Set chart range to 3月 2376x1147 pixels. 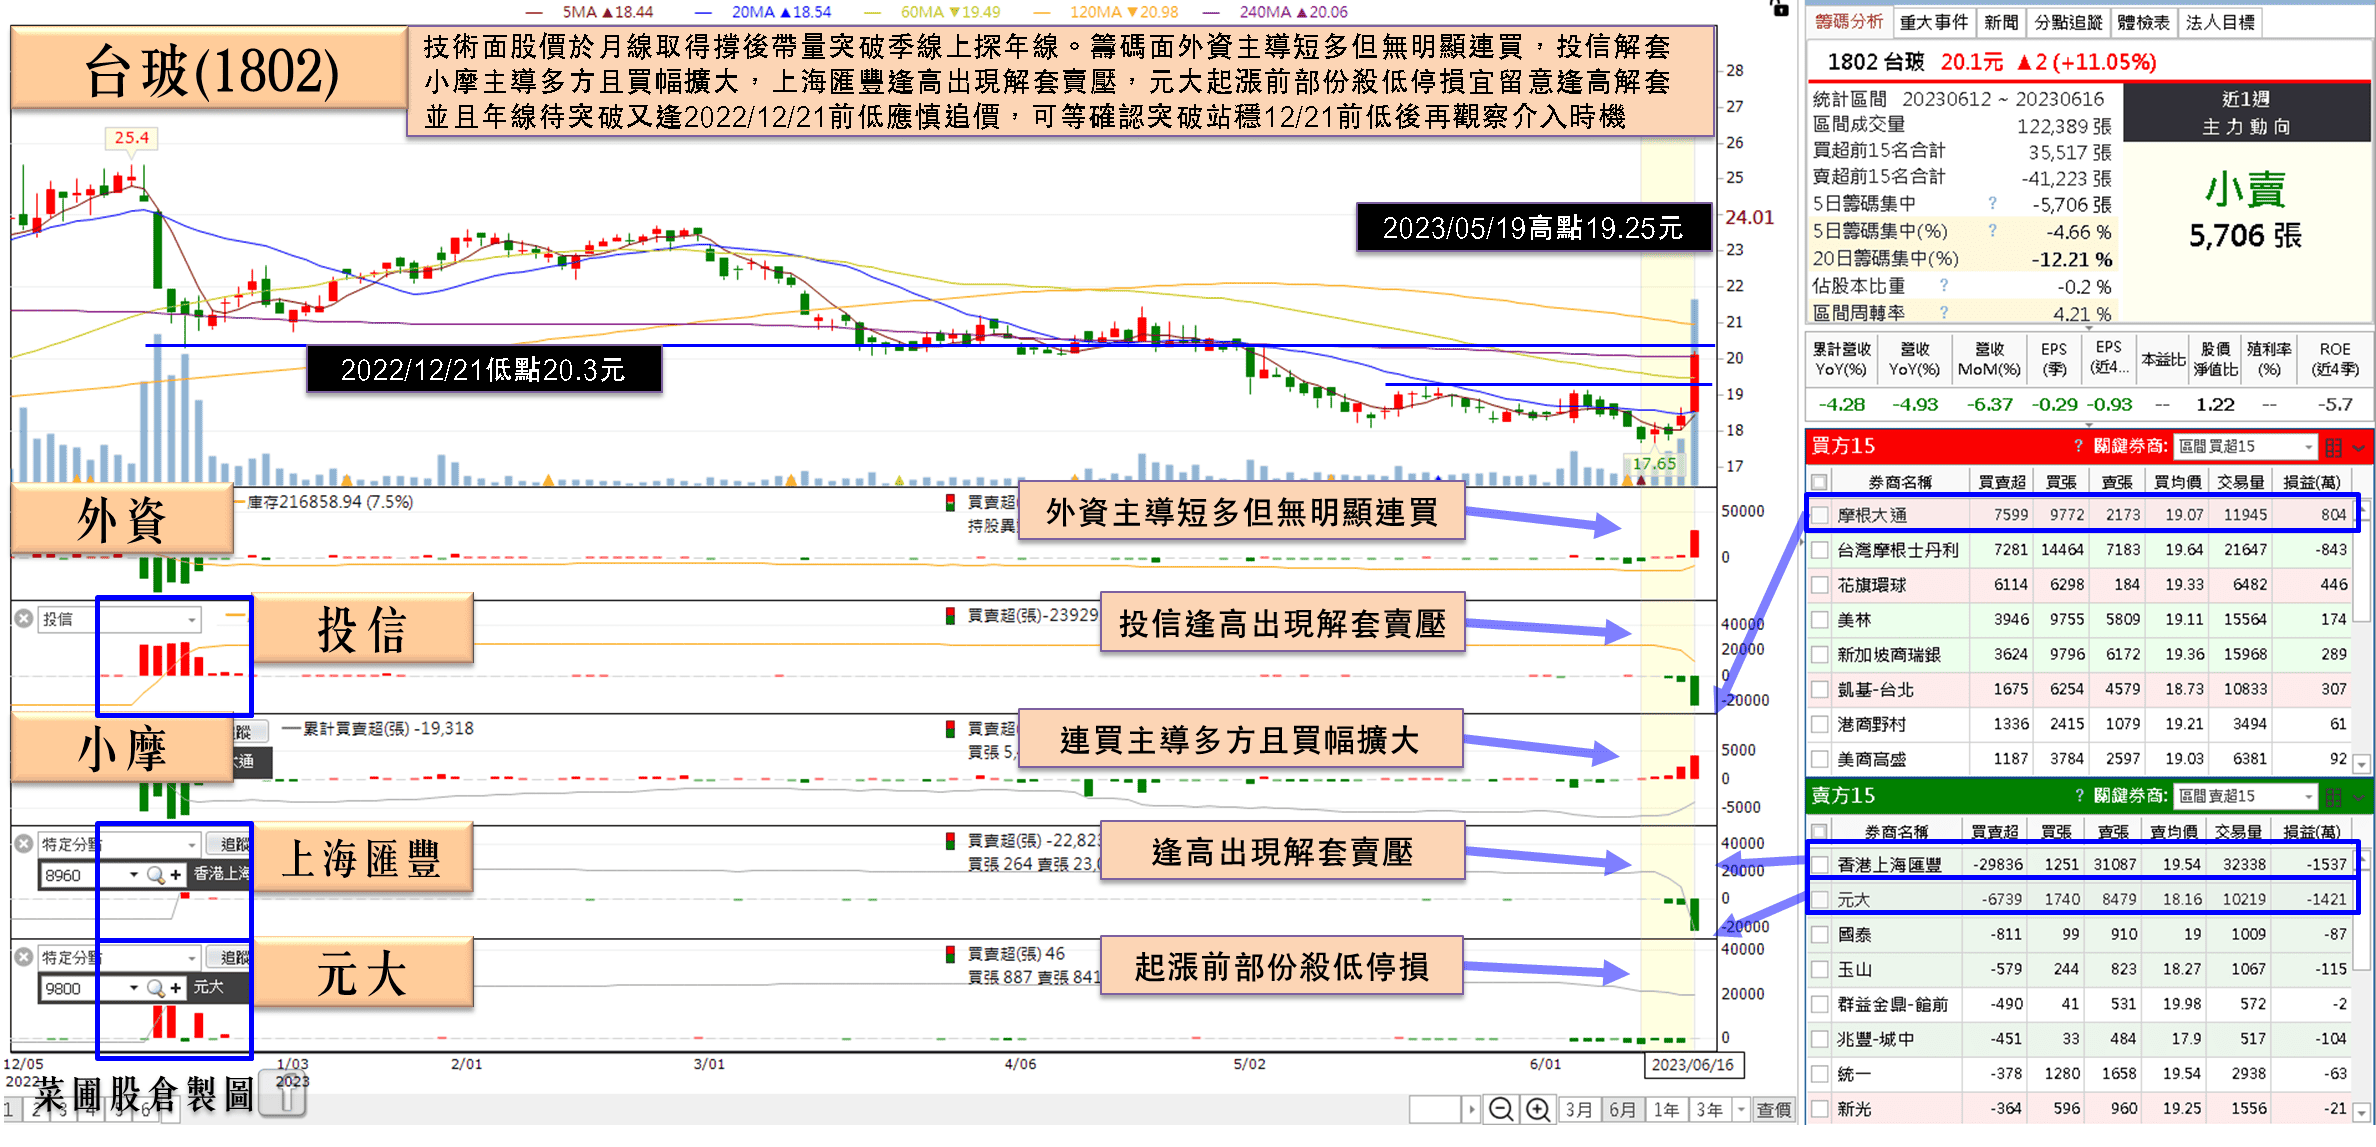1579,1109
